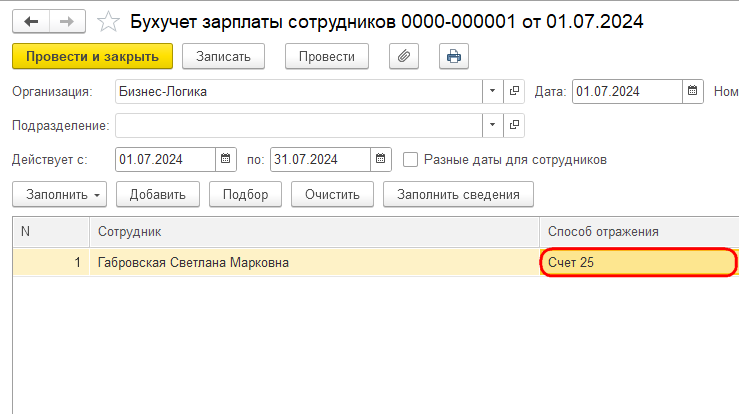Clear the table with Очистить button
The height and width of the screenshot is (414, 739).
point(332,194)
